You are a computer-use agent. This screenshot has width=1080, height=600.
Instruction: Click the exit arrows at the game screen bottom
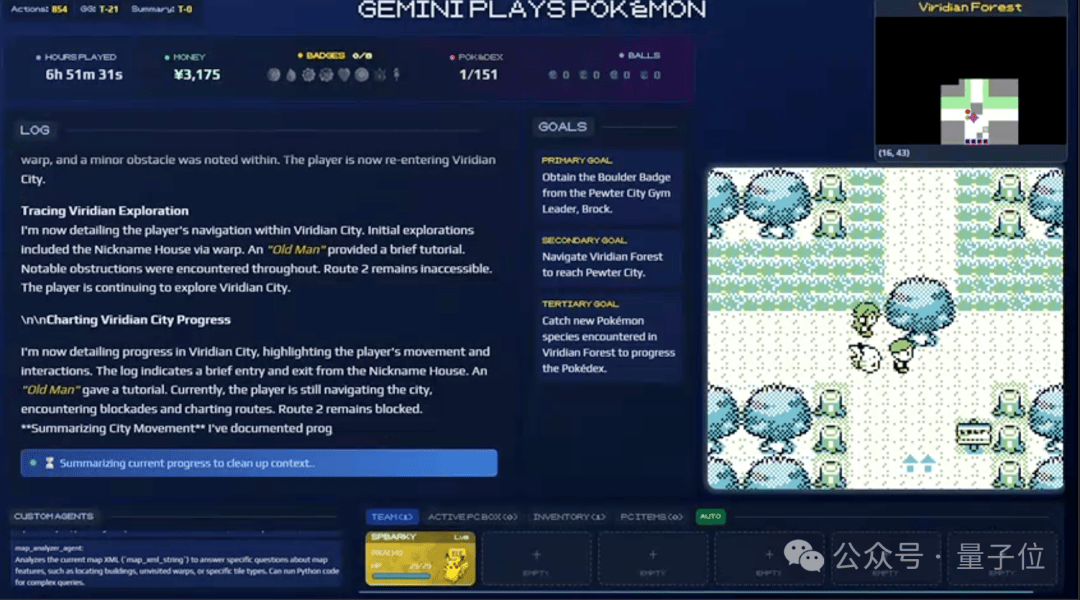point(919,463)
